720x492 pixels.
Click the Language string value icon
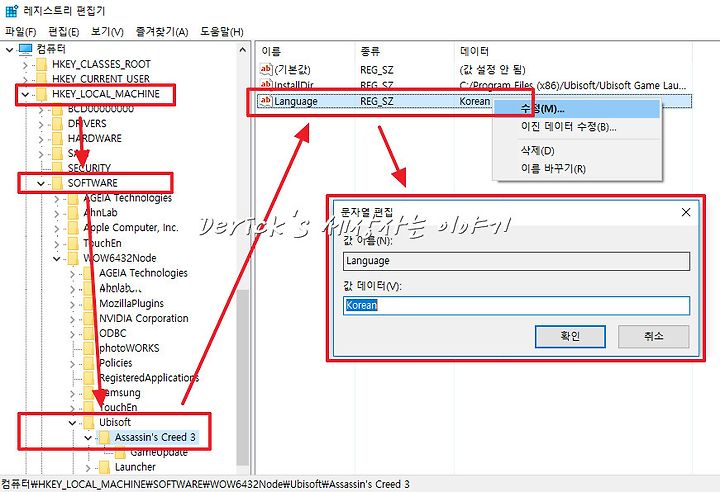point(266,101)
